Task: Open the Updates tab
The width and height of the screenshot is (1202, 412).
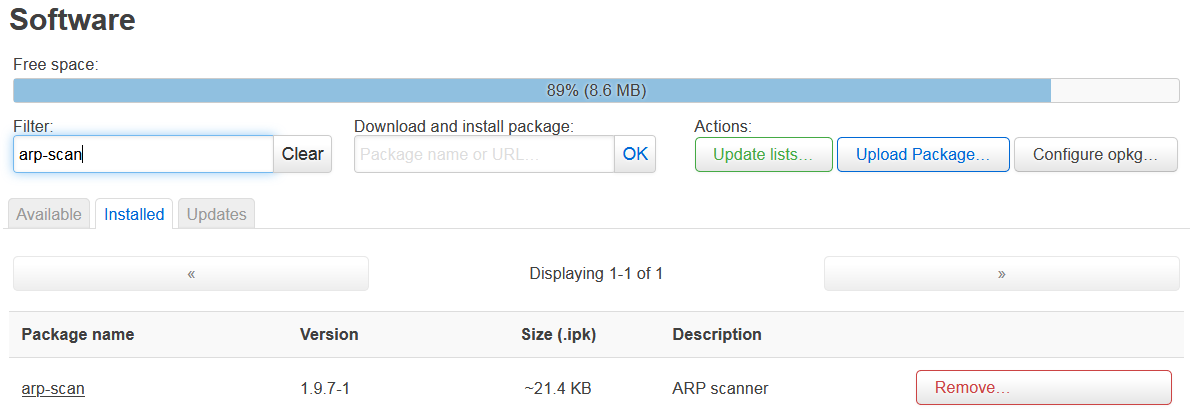Action: [x=216, y=214]
